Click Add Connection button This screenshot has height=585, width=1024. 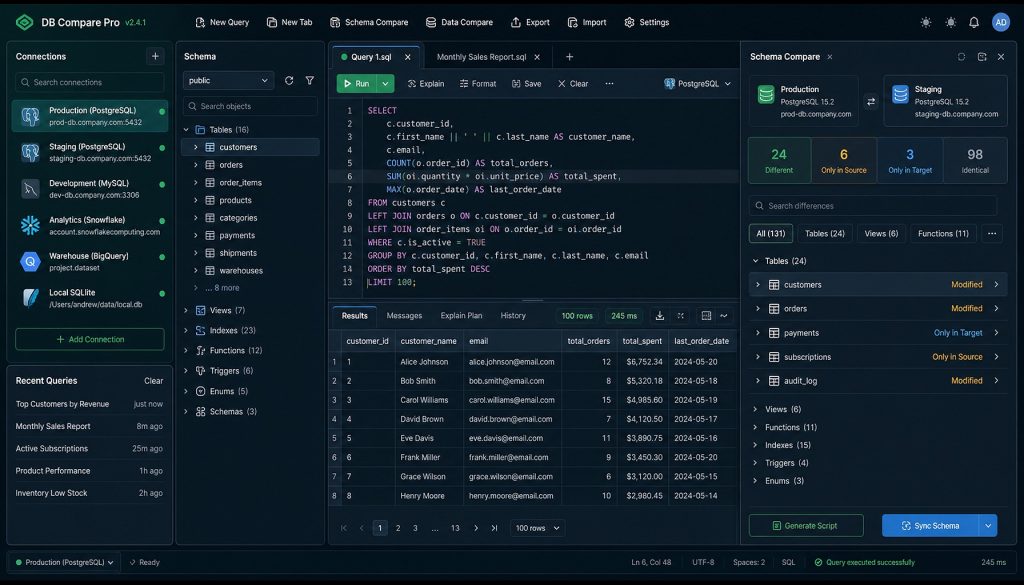[x=90, y=340]
